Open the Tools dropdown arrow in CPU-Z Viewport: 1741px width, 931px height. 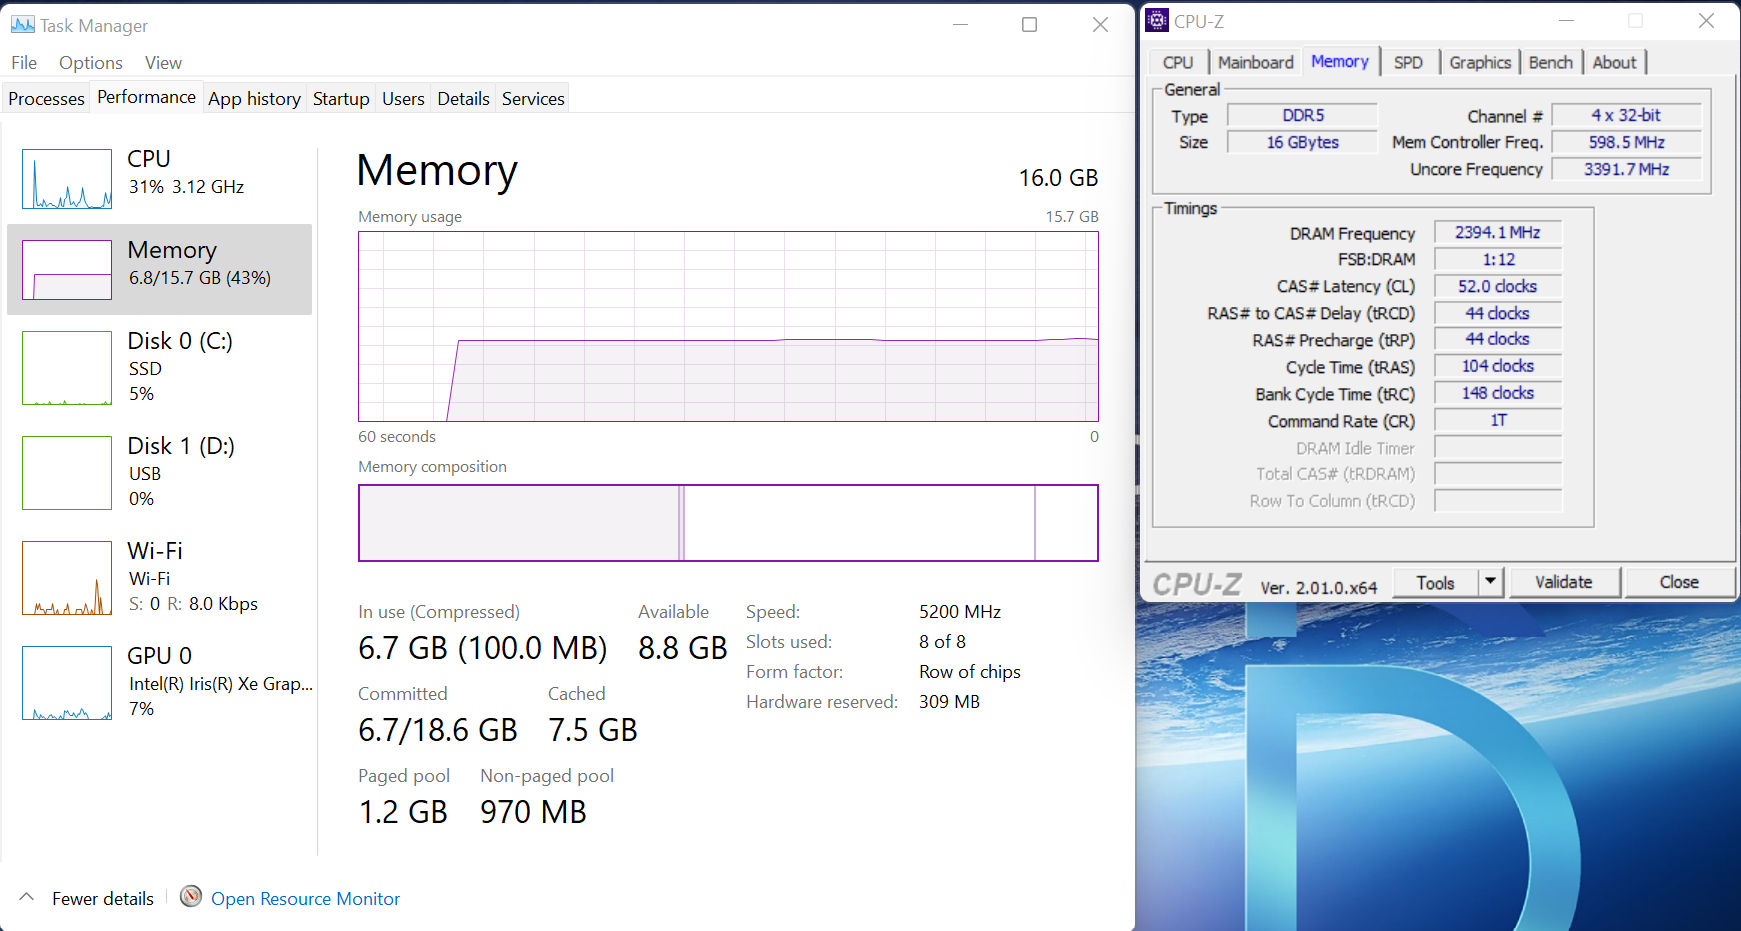pos(1490,582)
